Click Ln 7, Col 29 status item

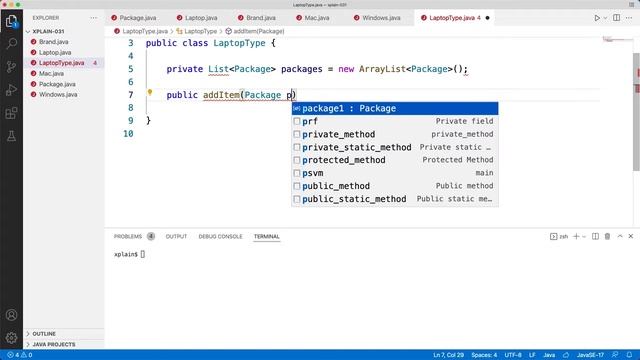tap(448, 355)
